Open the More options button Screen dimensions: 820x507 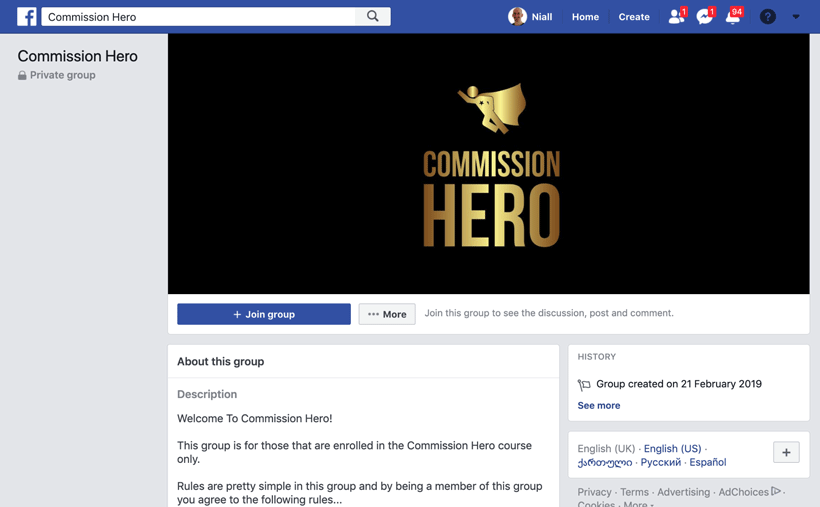387,314
